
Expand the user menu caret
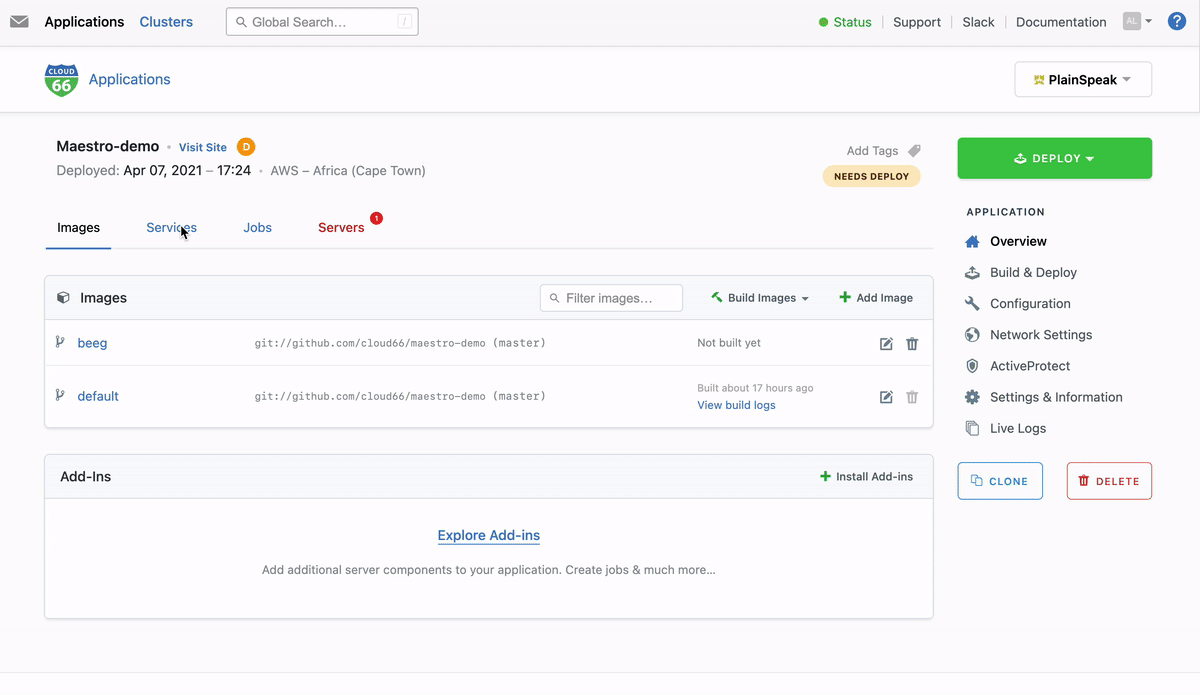click(x=1148, y=21)
